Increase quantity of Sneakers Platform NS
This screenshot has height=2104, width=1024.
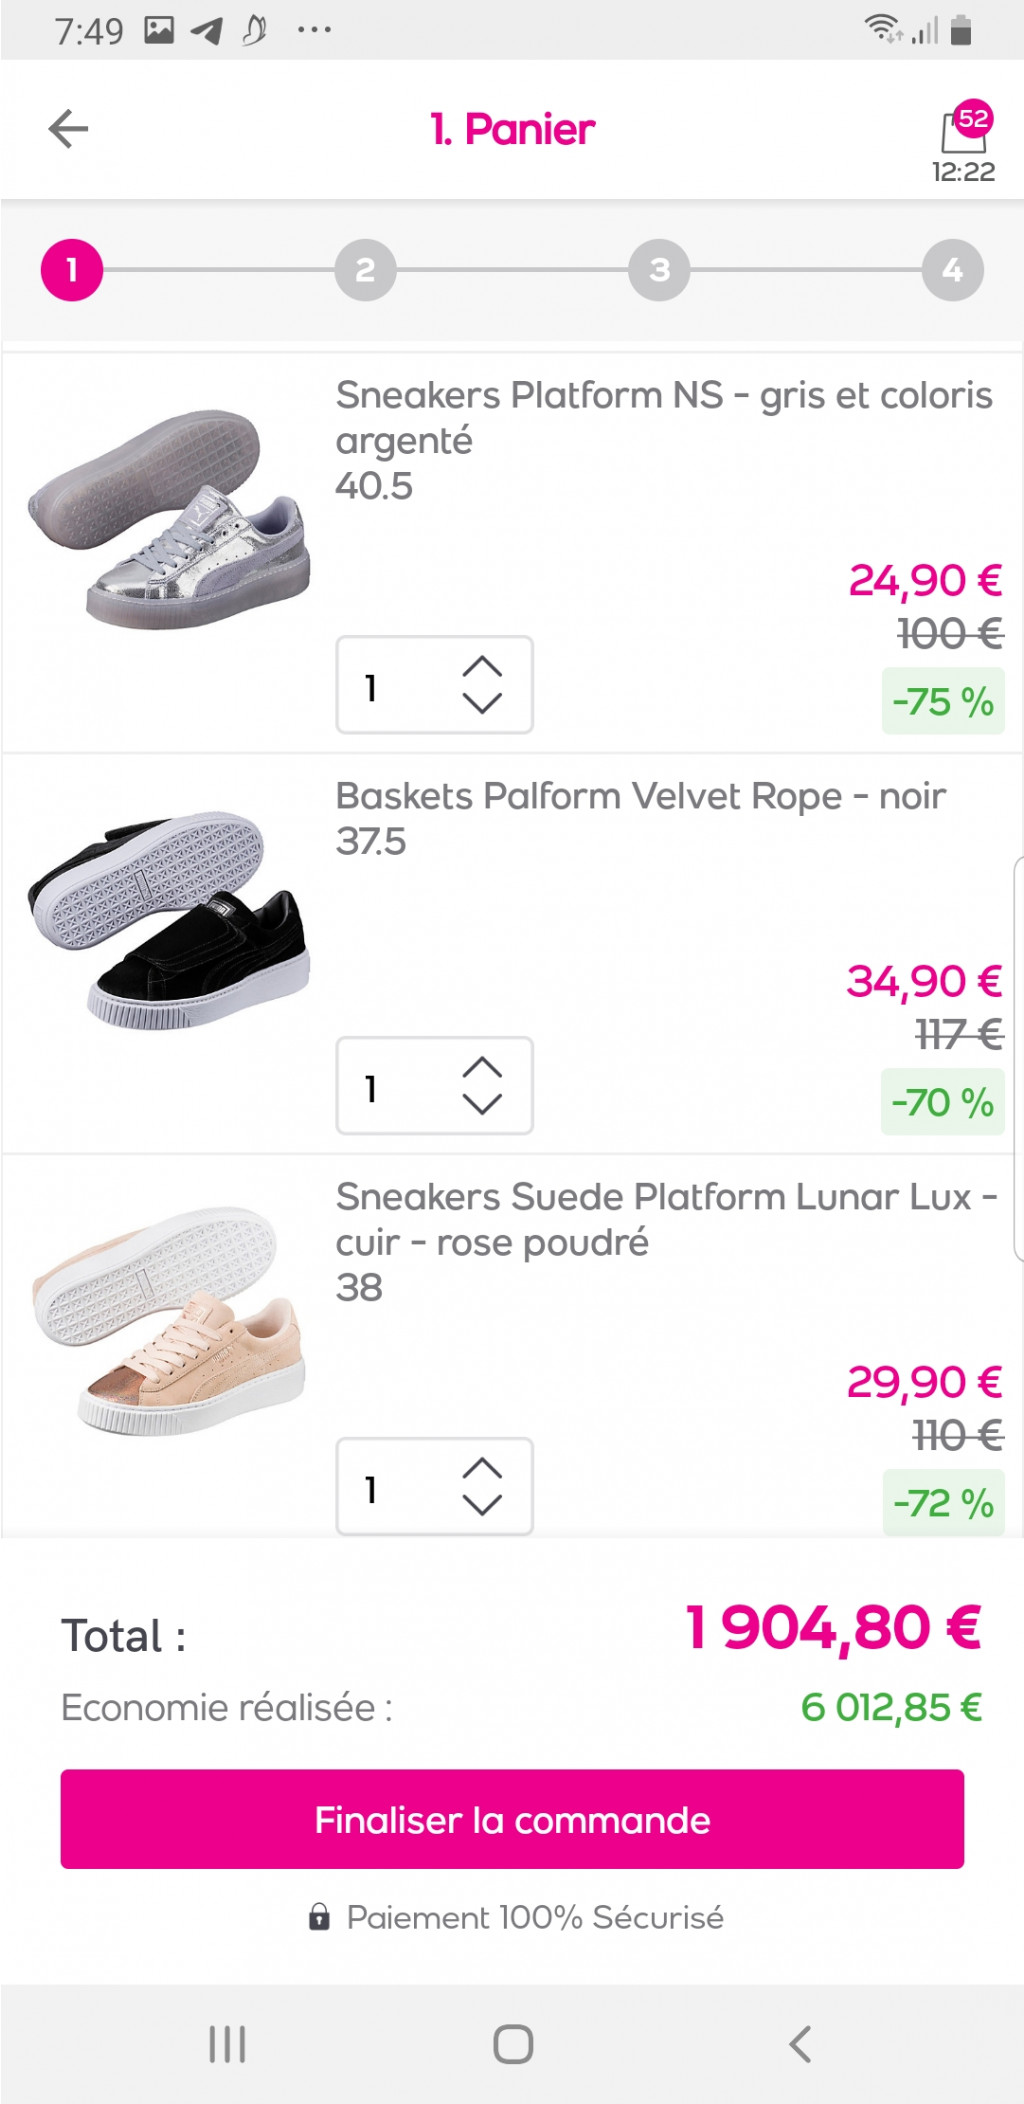482,667
